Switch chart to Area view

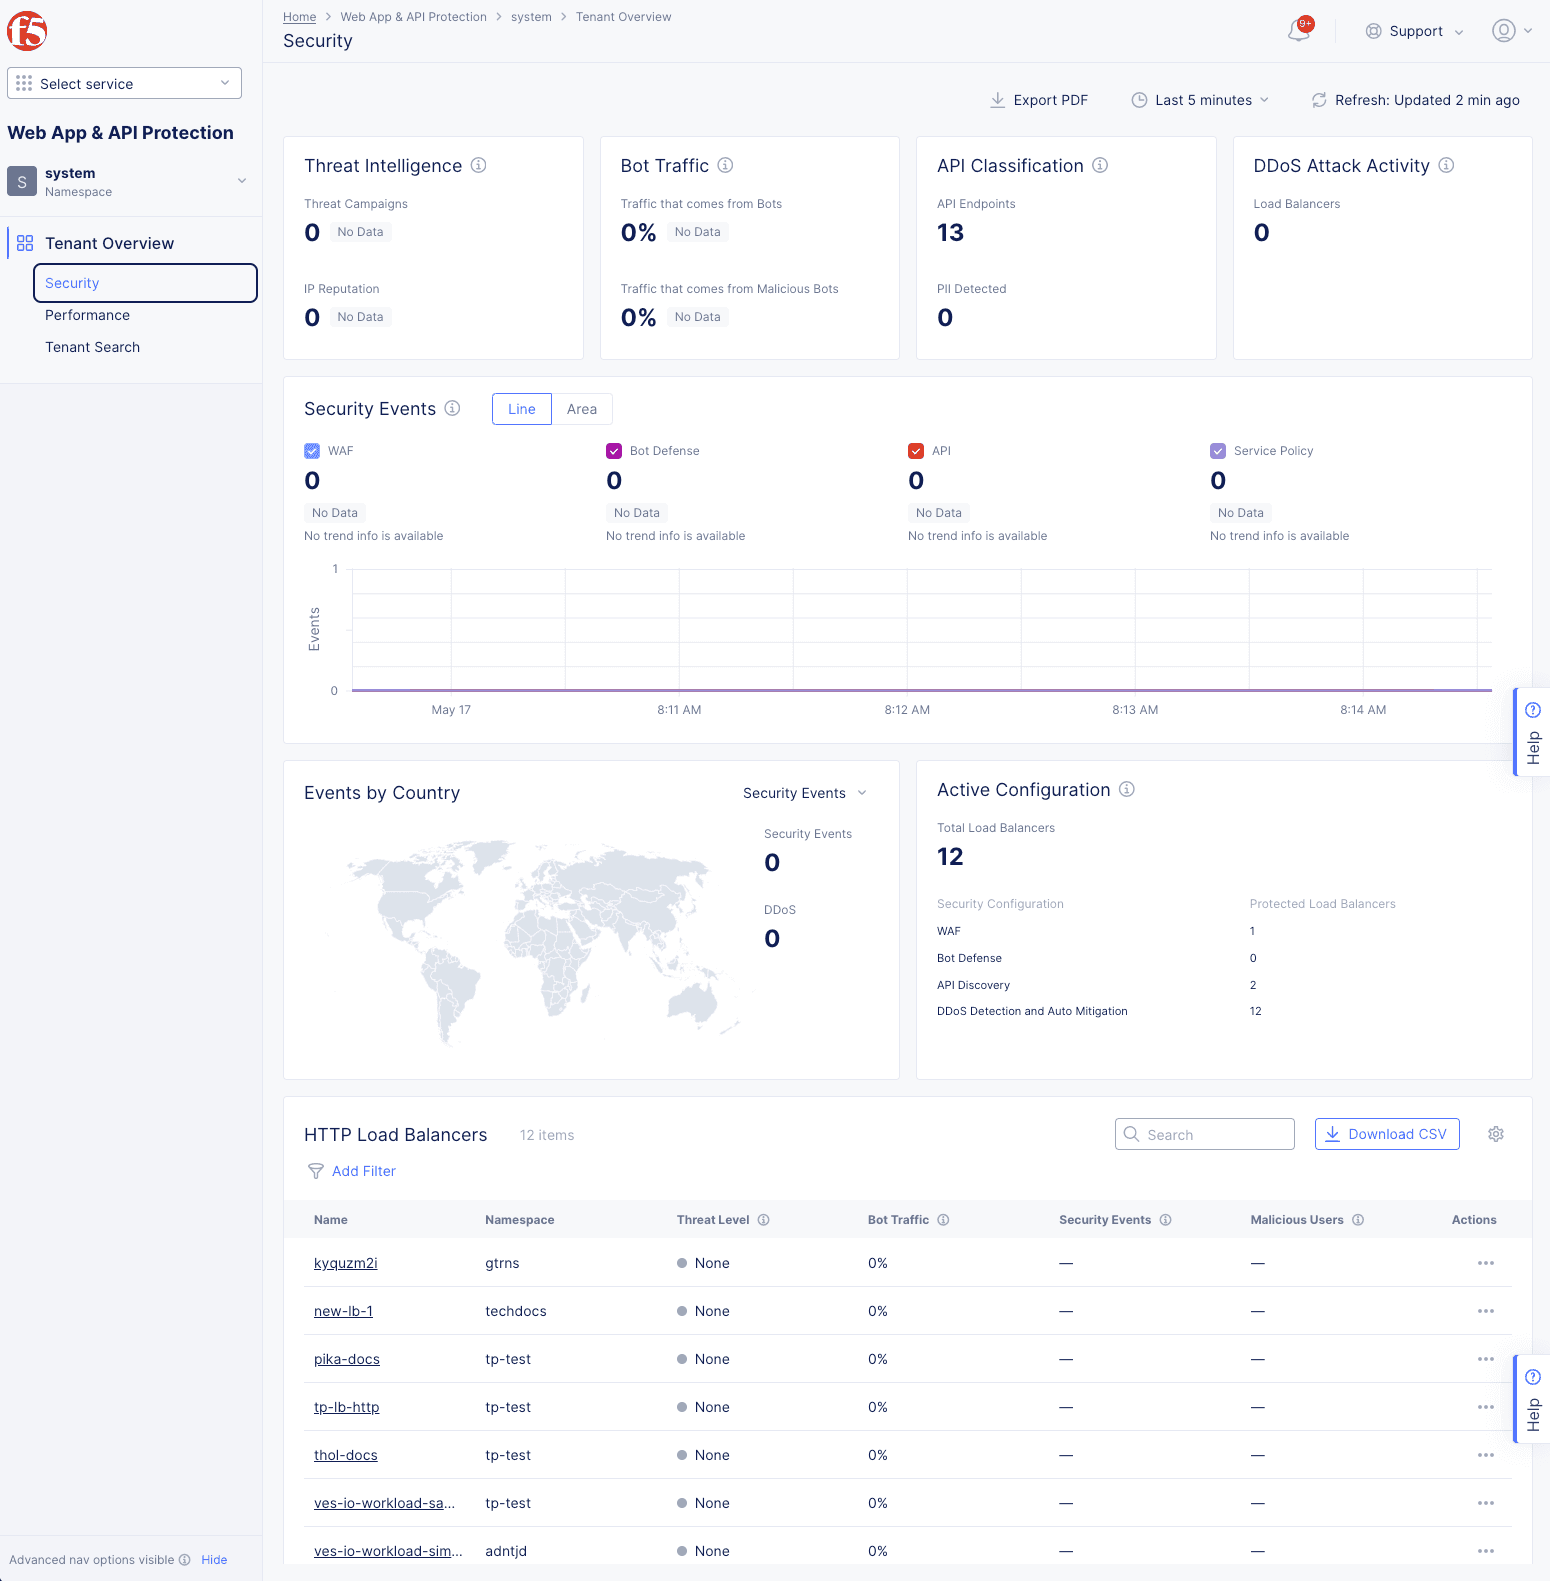[582, 409]
